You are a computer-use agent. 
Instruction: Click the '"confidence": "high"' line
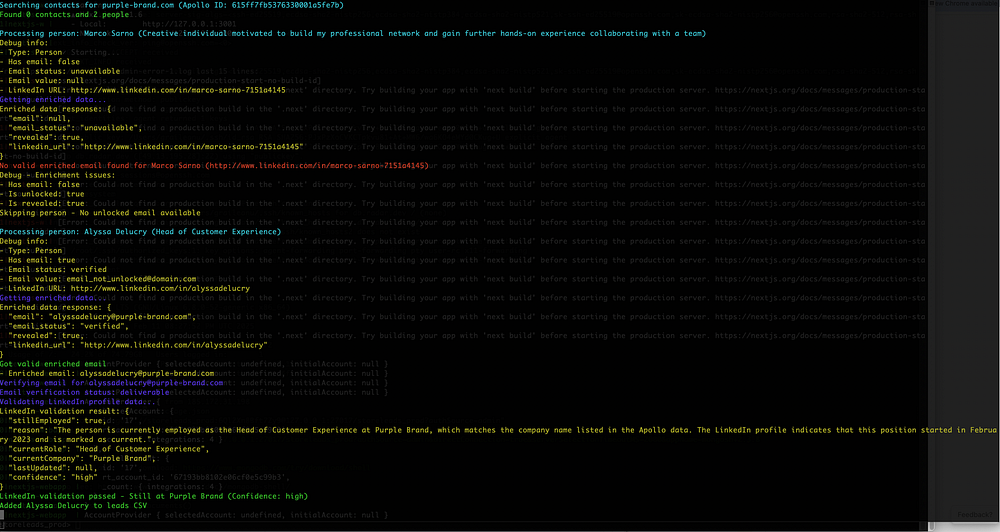tap(53, 477)
